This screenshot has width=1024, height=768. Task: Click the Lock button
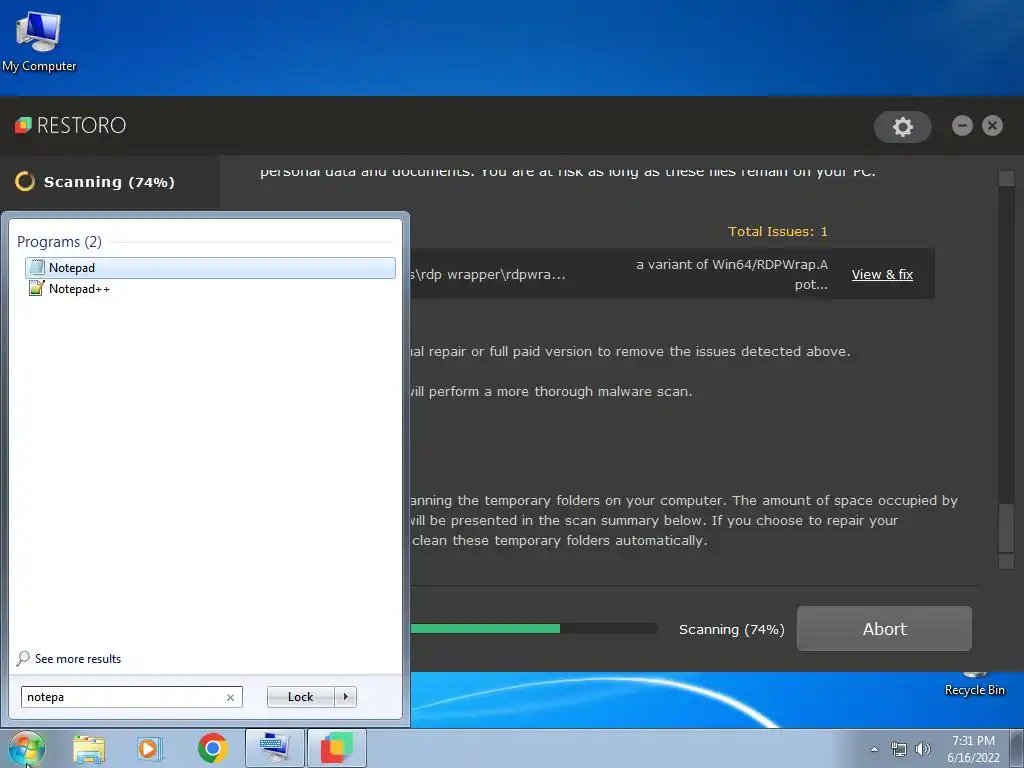pyautogui.click(x=300, y=697)
